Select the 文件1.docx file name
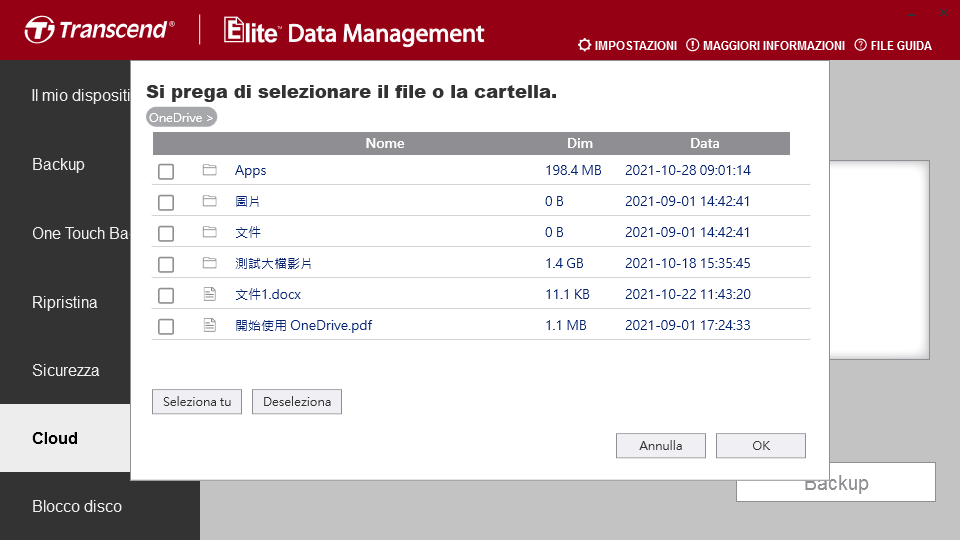 (268, 294)
